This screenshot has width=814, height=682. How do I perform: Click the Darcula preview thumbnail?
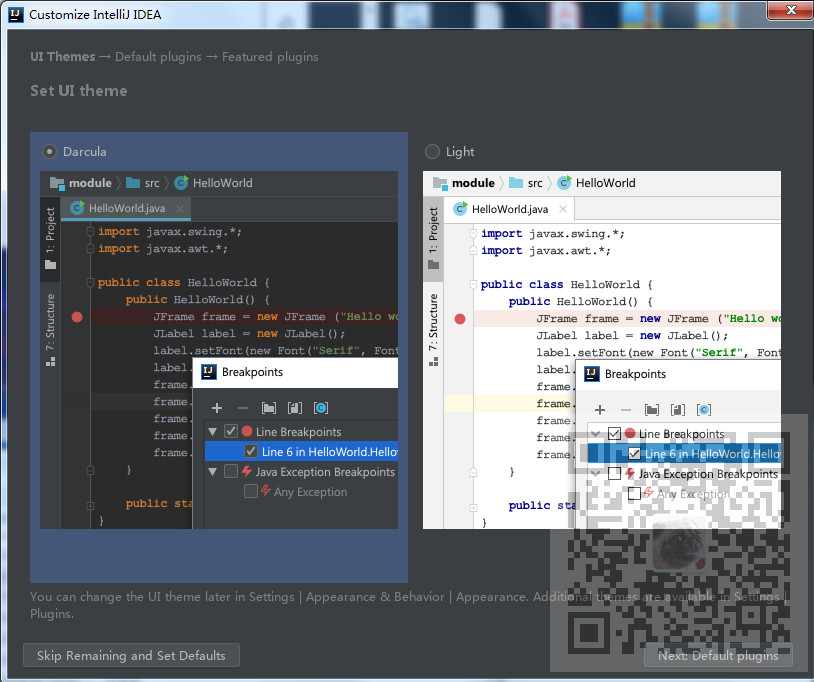[x=219, y=350]
